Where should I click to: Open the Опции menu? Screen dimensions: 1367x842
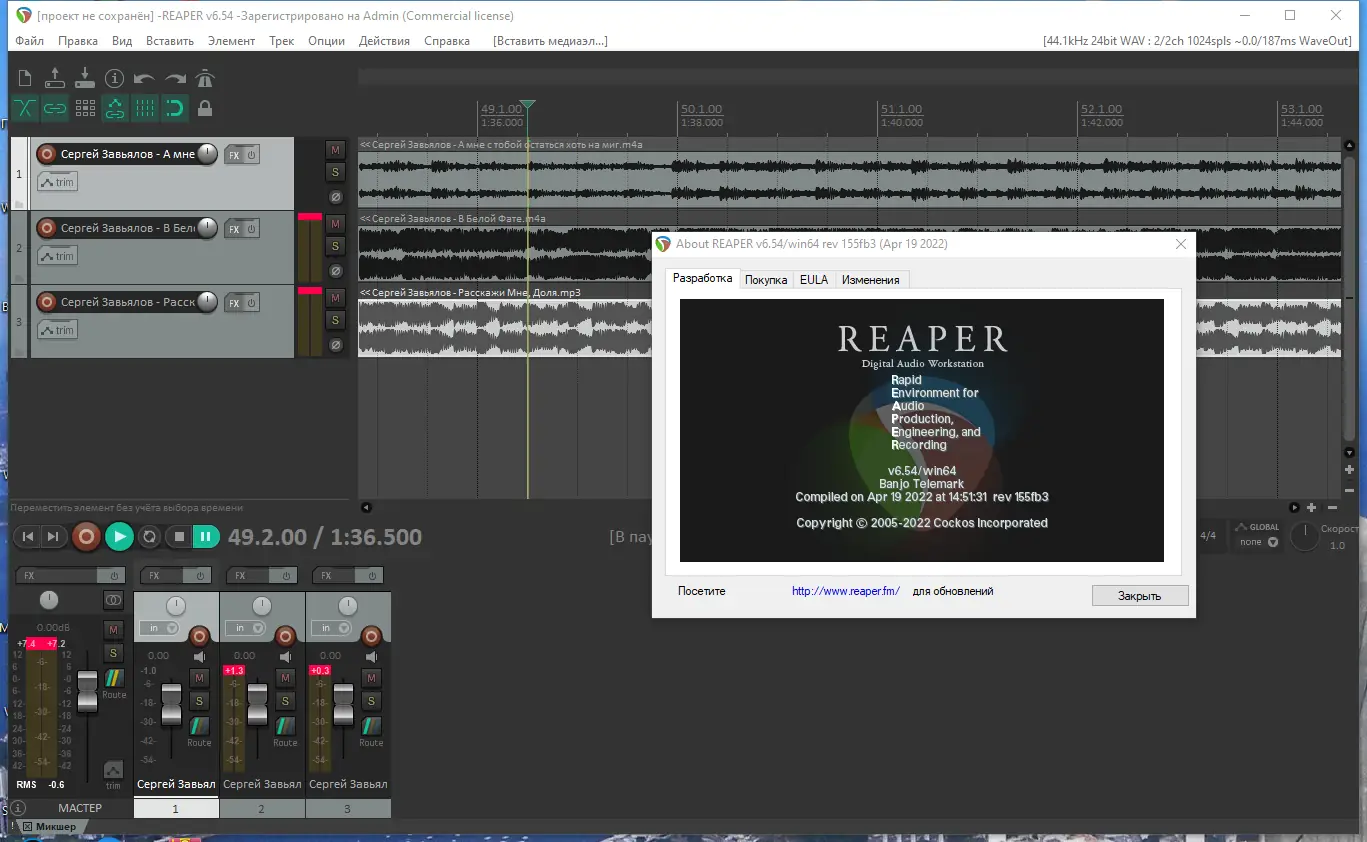pyautogui.click(x=327, y=41)
